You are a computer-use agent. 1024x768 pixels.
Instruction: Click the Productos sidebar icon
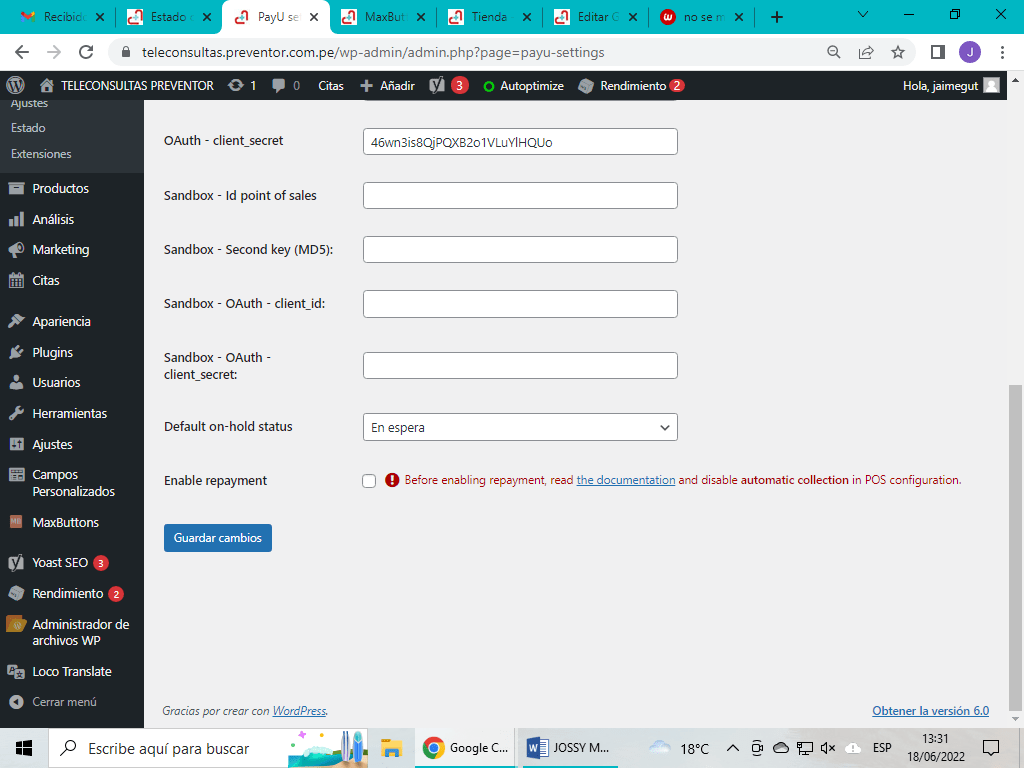coord(16,189)
